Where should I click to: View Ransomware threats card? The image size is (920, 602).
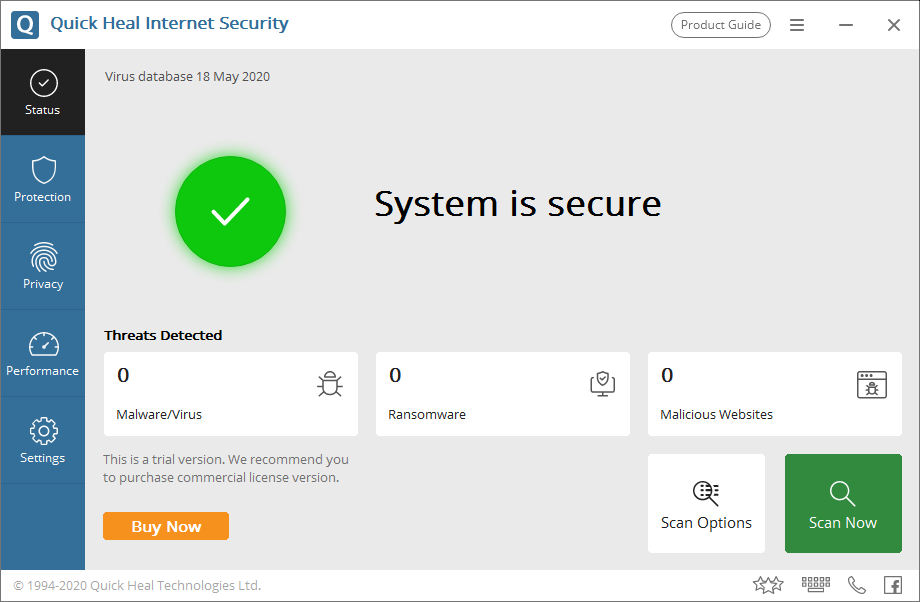pyautogui.click(x=502, y=393)
